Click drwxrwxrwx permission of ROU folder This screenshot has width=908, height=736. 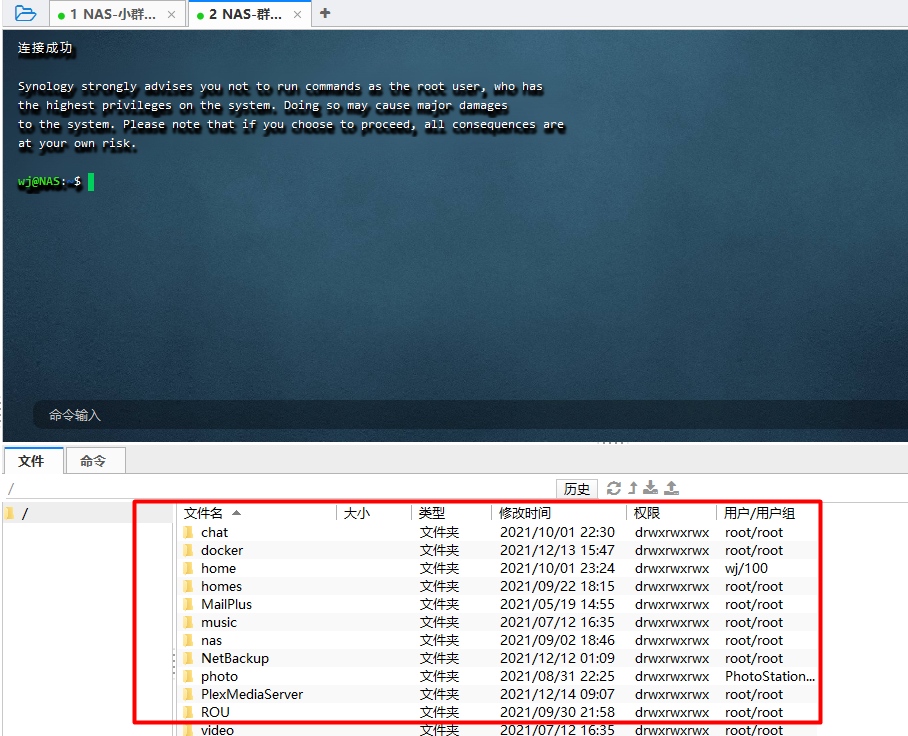672,712
